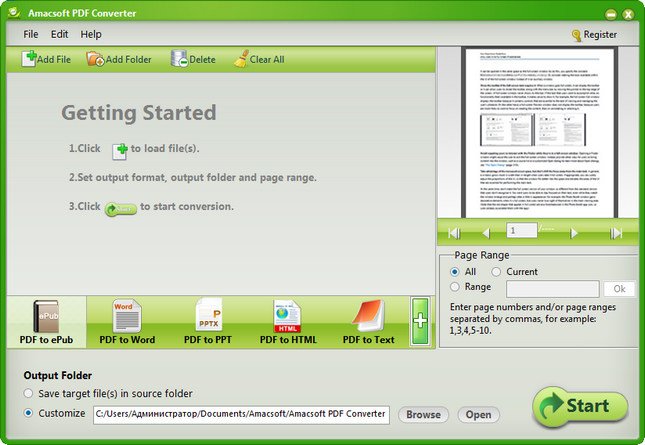Click the Amacsoft application logo icon
Image resolution: width=645 pixels, height=445 pixels.
click(14, 12)
